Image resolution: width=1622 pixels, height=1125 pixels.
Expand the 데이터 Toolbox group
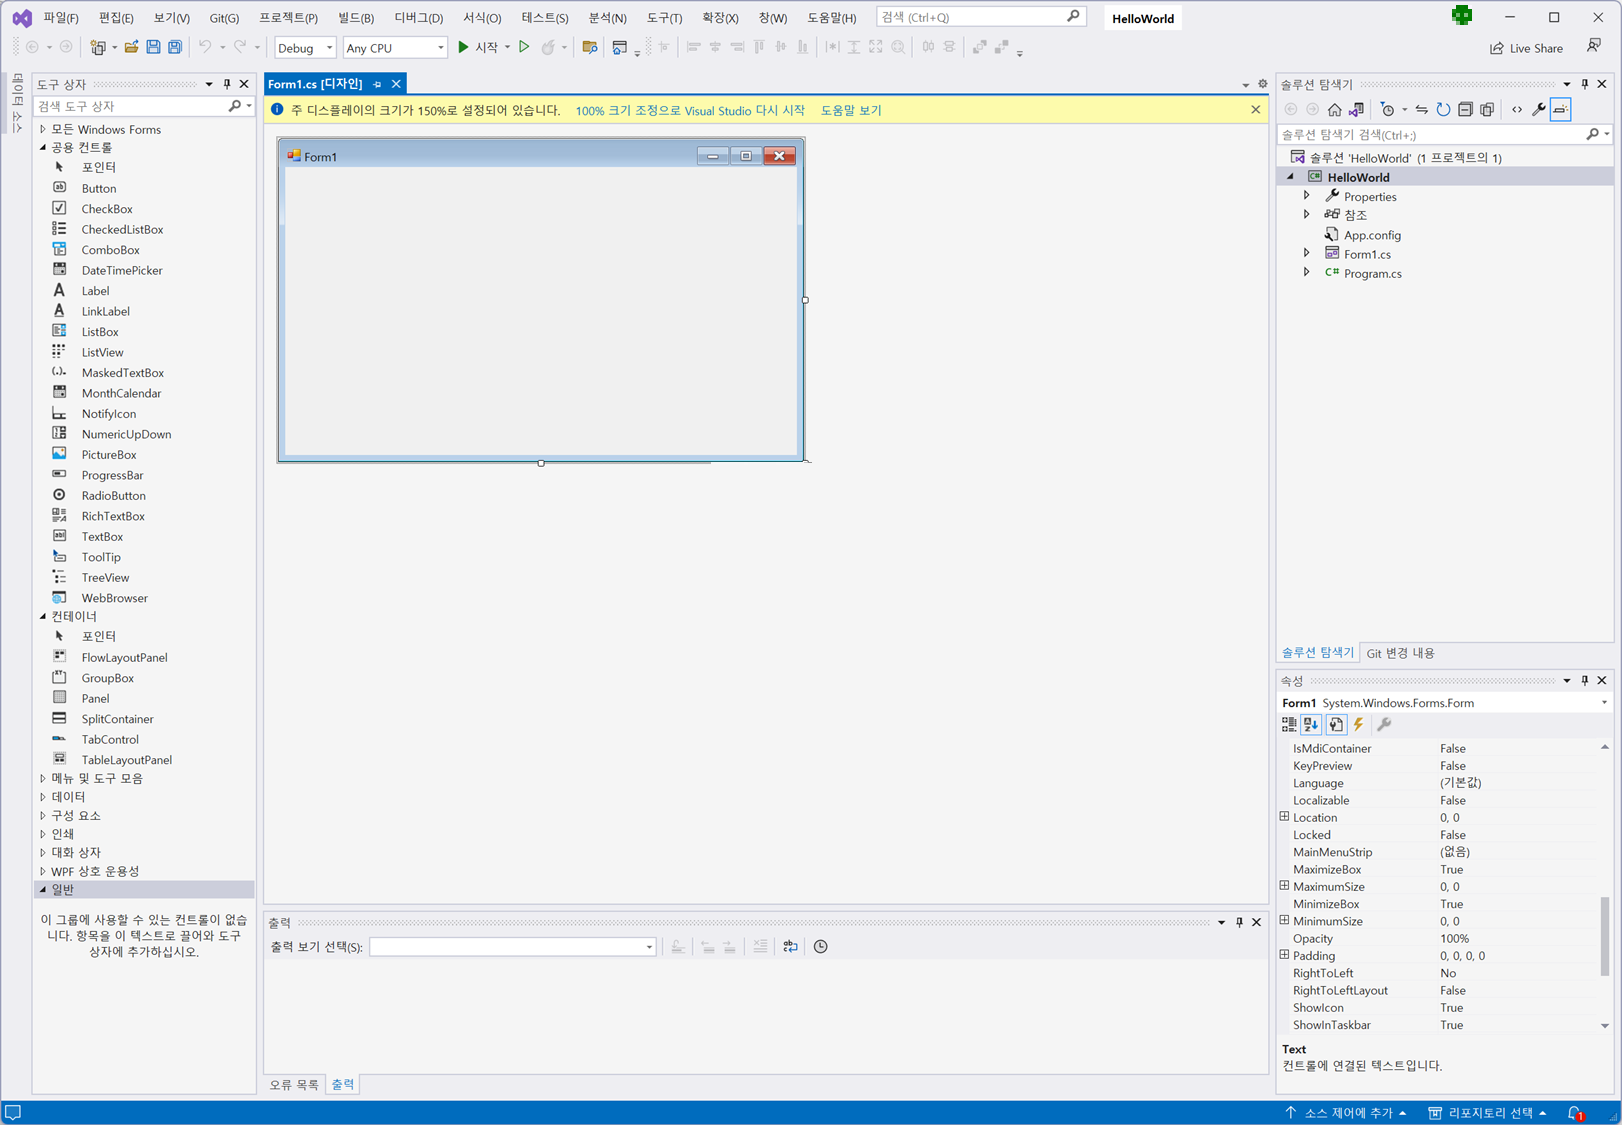43,797
